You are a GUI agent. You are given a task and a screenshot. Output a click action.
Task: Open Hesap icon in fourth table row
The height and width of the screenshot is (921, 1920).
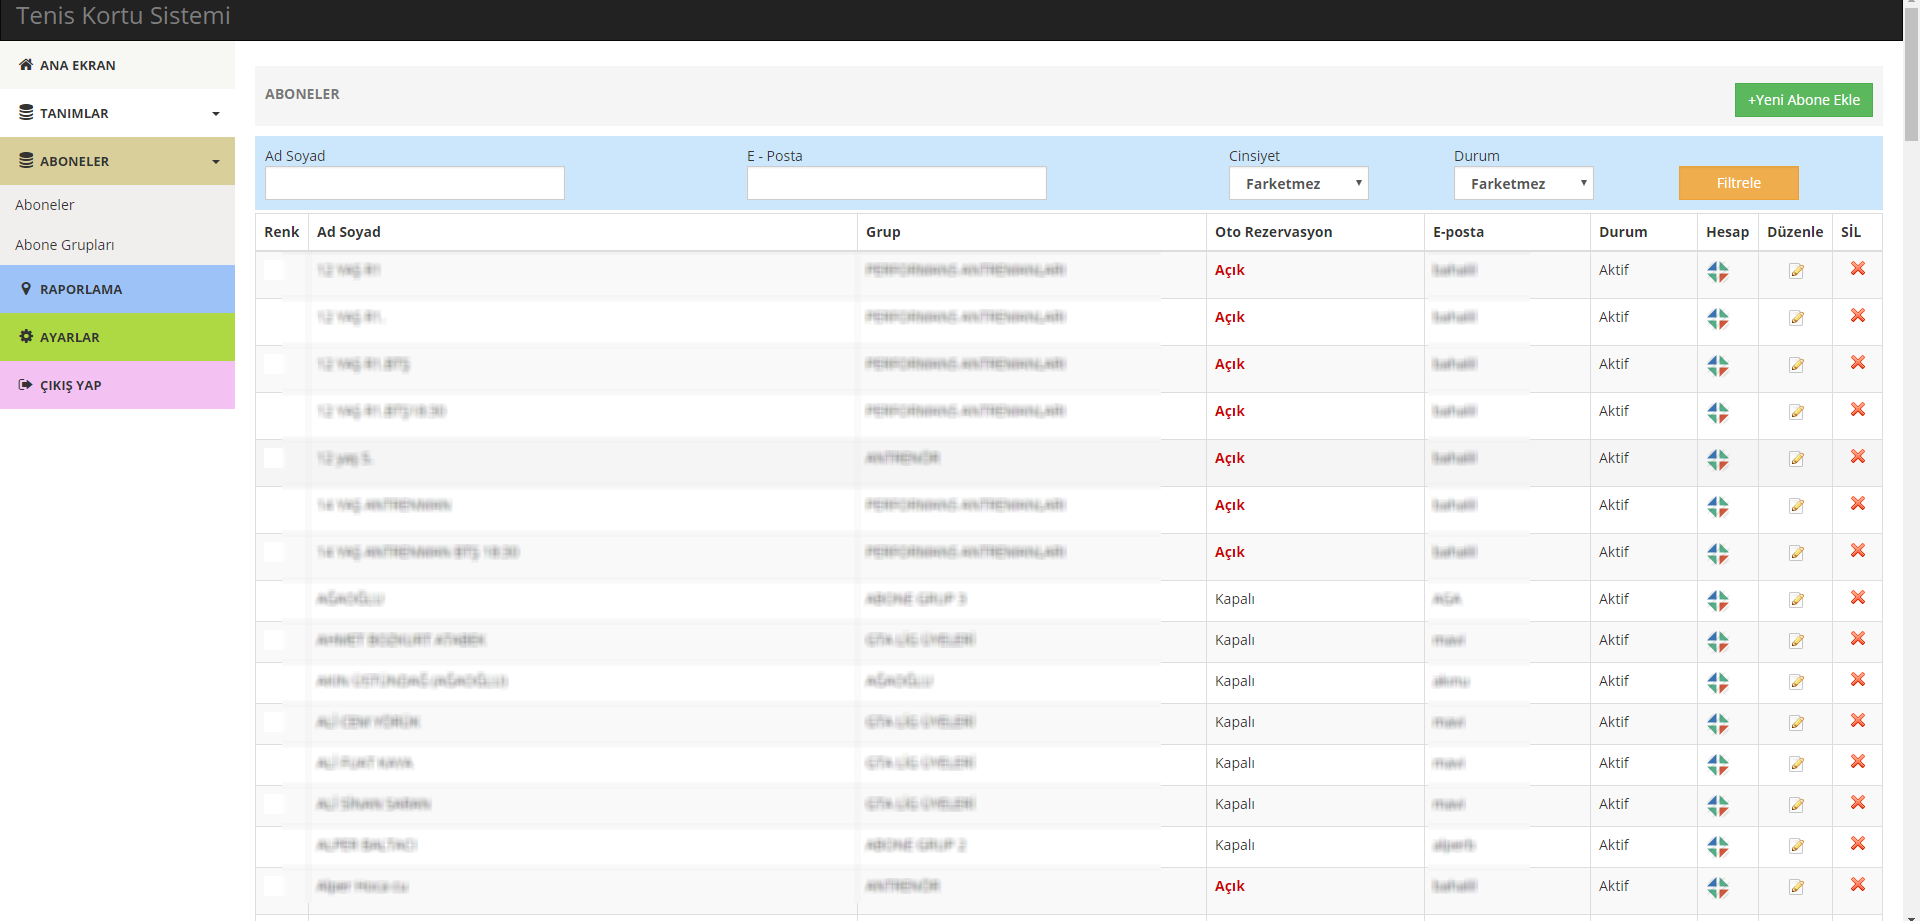(x=1718, y=412)
